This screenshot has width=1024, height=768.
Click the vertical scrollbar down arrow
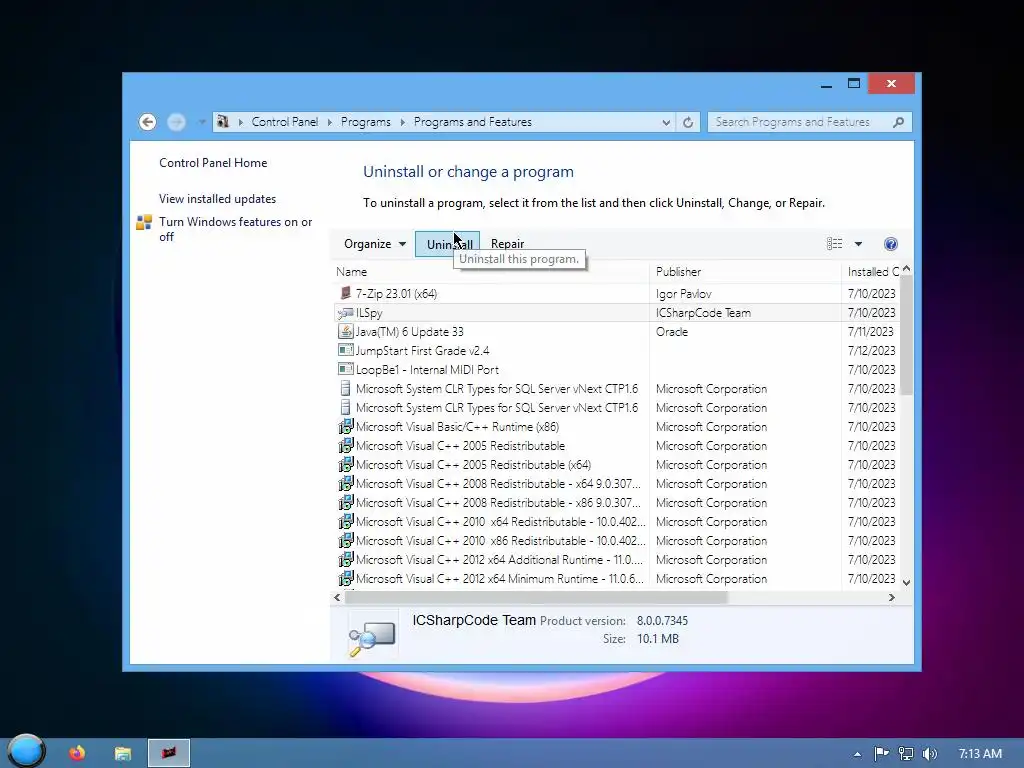pos(906,583)
